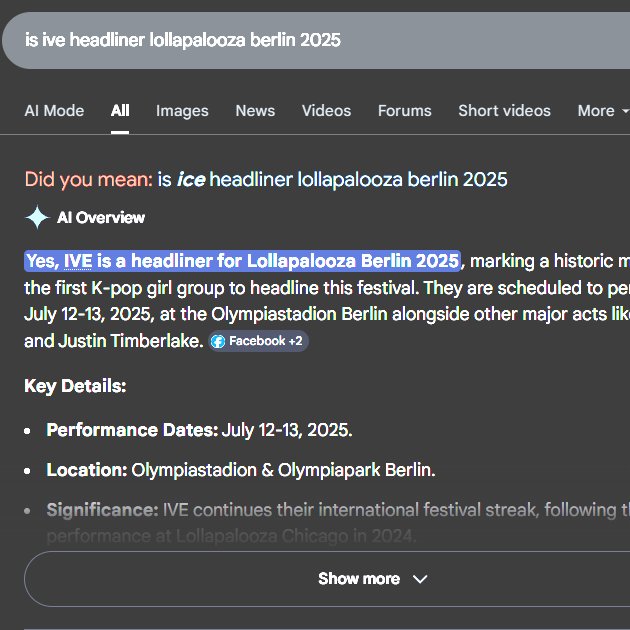
Task: Click the search box containing the query
Action: [316, 40]
